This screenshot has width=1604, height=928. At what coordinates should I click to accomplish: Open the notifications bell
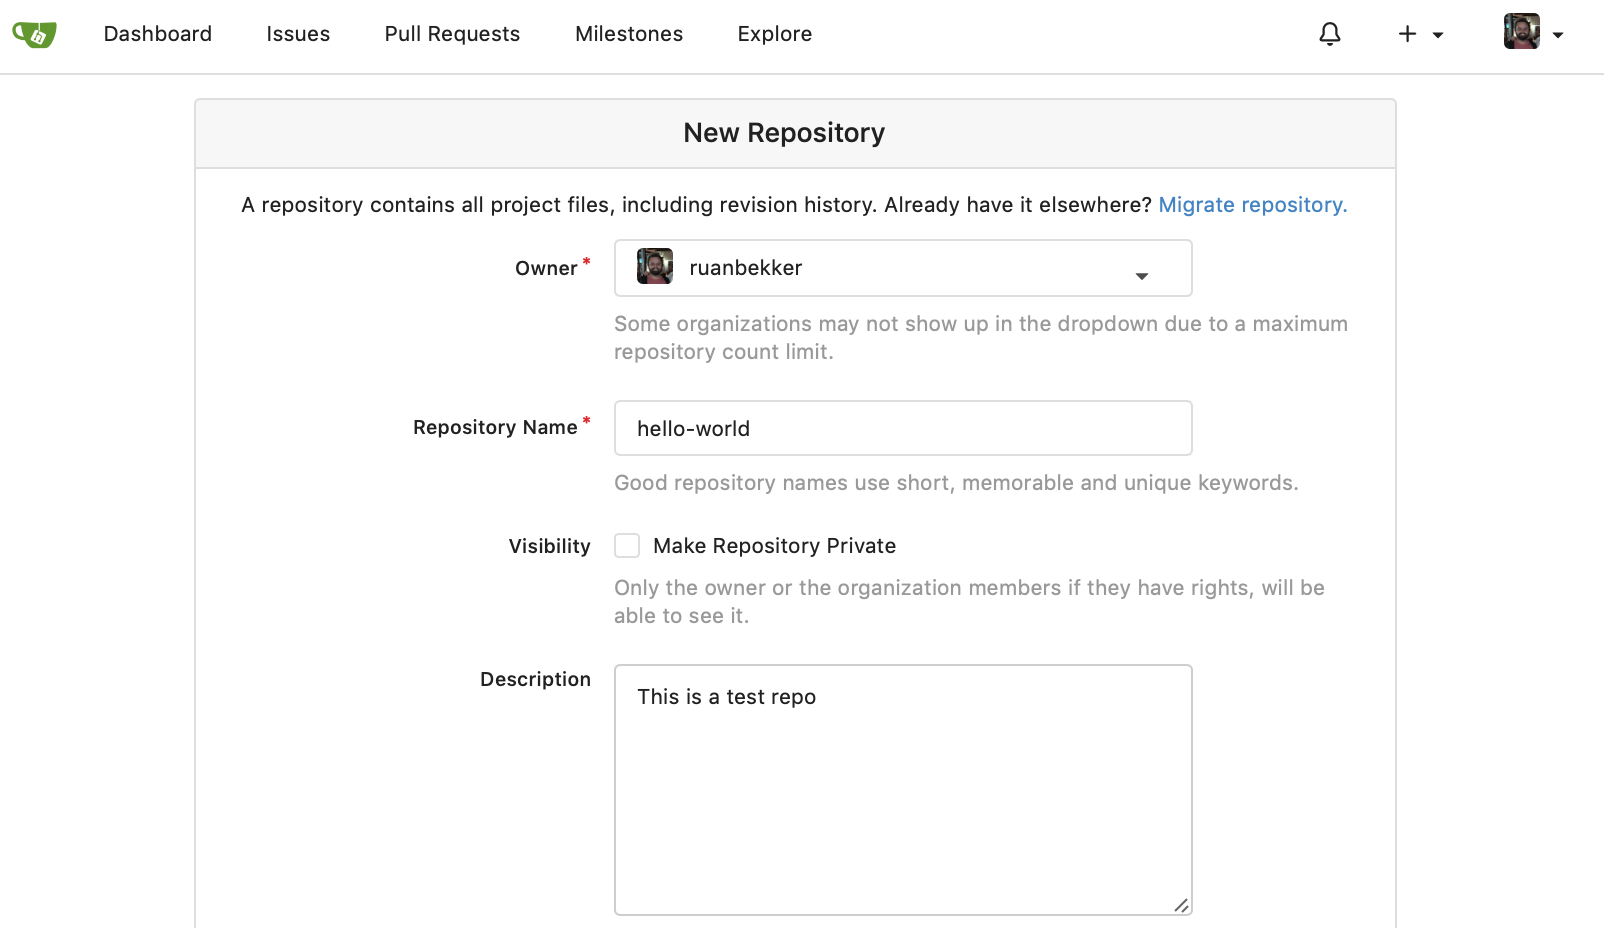click(1329, 34)
